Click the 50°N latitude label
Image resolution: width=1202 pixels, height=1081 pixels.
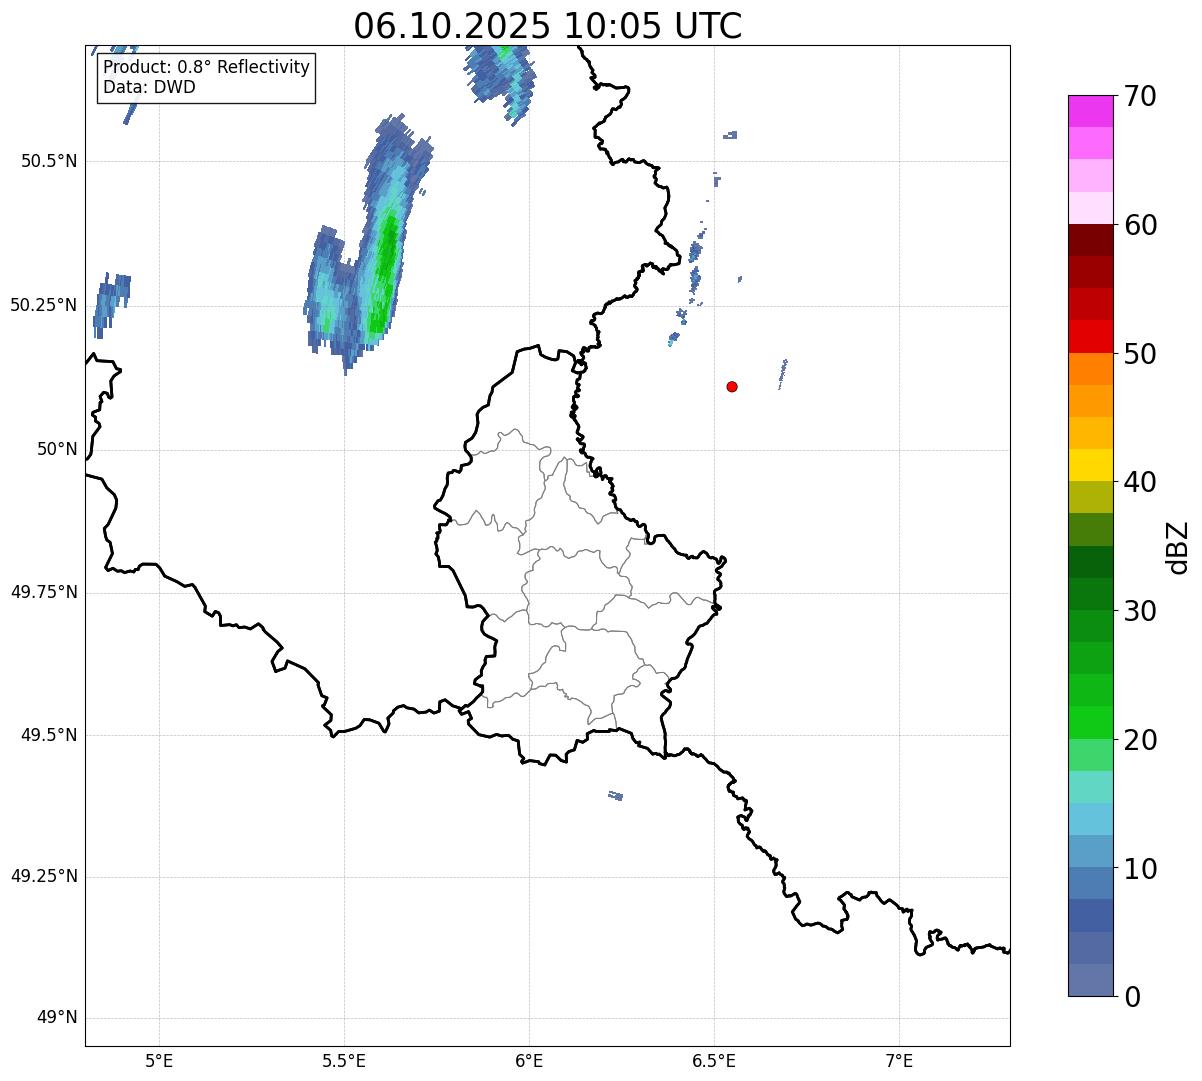coord(57,449)
